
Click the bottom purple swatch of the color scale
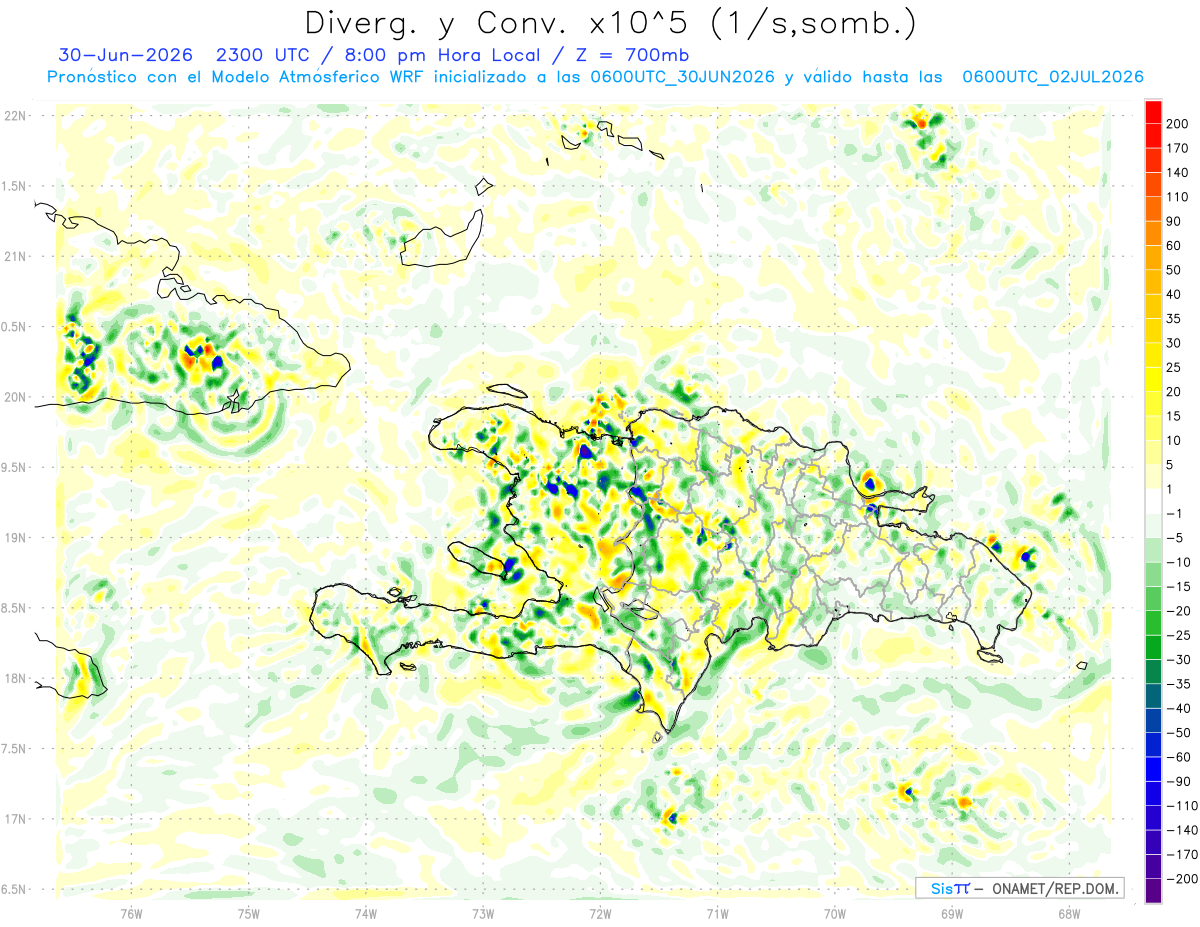click(x=1153, y=891)
